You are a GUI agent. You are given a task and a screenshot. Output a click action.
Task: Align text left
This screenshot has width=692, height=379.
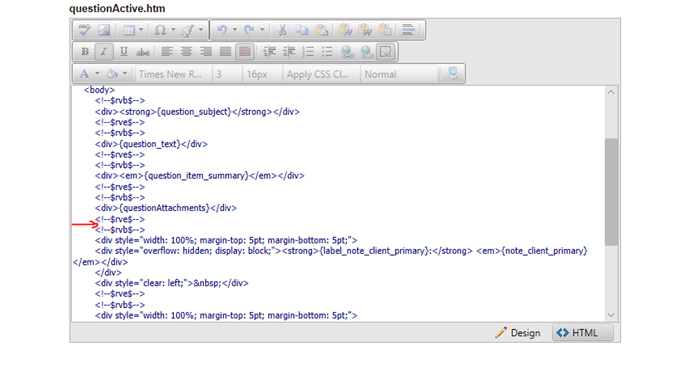167,52
